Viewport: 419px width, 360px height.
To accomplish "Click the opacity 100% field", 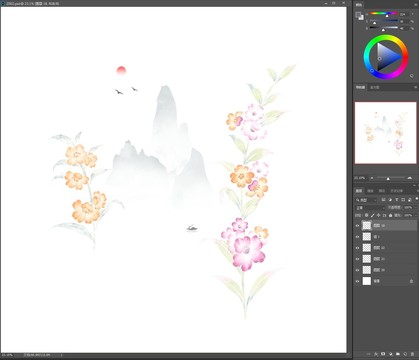I will [408, 208].
